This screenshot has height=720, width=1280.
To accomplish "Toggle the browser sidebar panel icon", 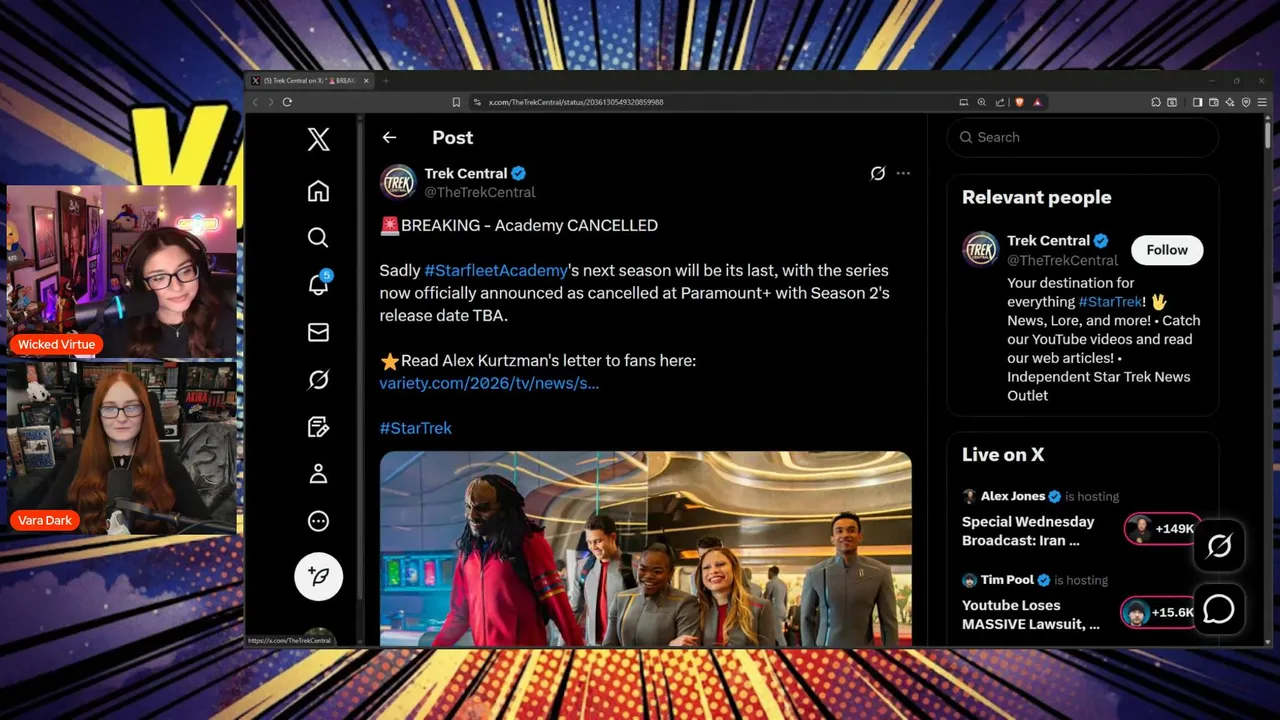I will coord(1197,102).
